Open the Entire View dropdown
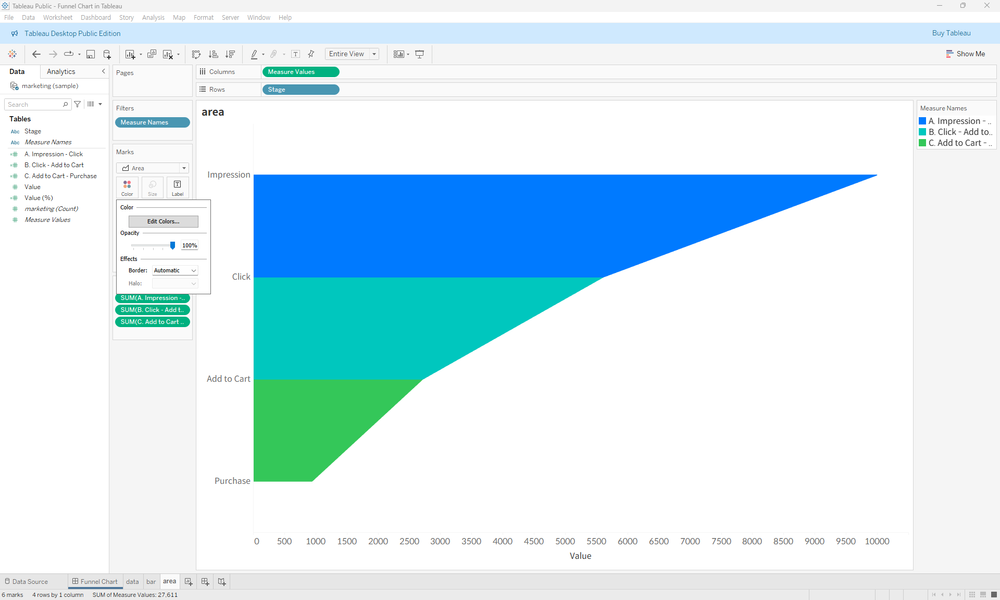 [351, 53]
